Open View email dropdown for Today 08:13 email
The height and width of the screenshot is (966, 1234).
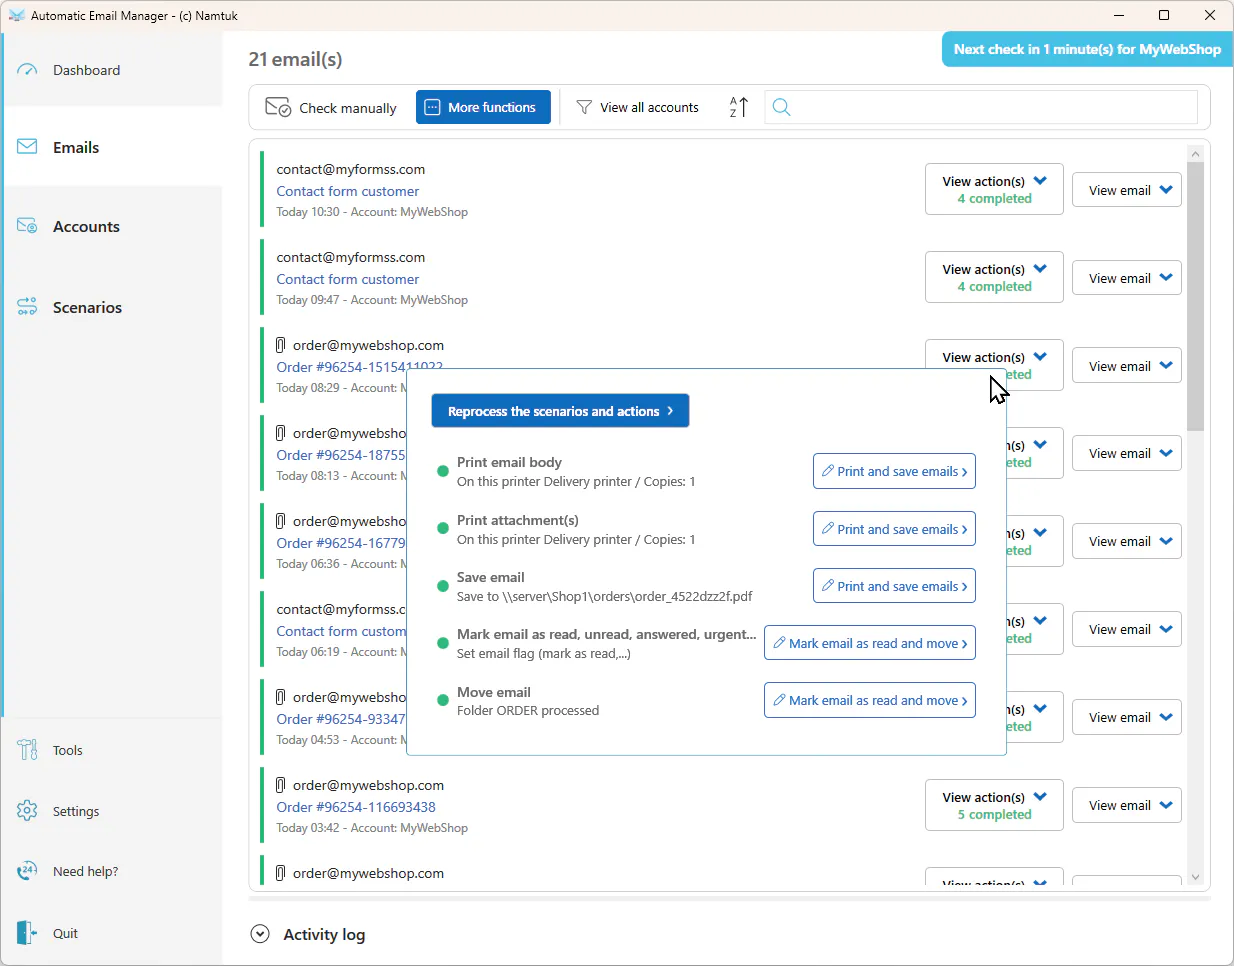click(1127, 453)
